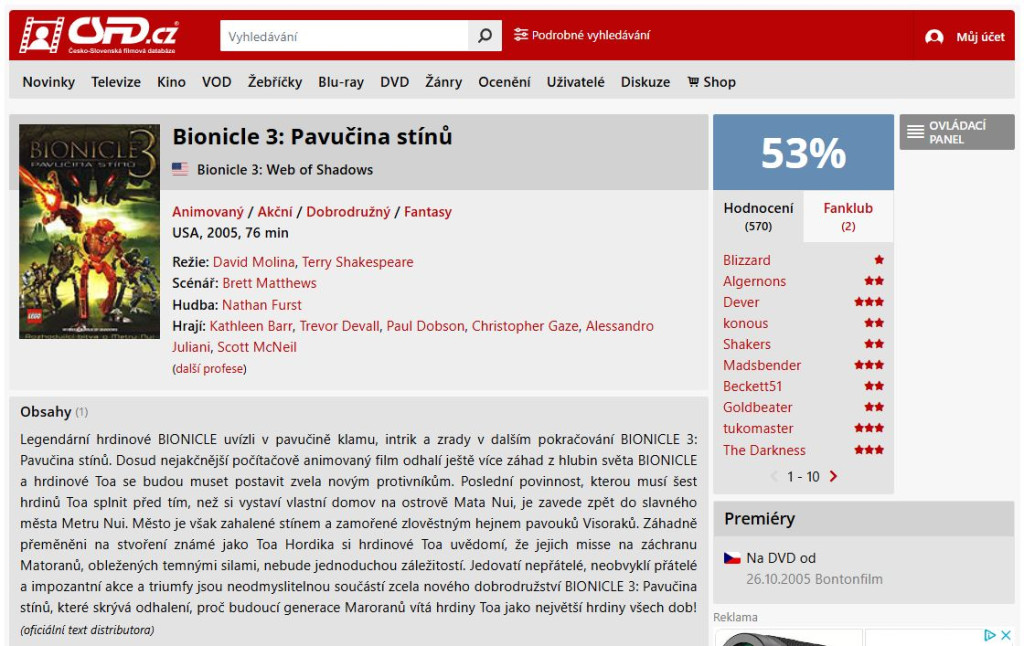Open Můj účet account menu
The image size is (1024, 646).
965,37
